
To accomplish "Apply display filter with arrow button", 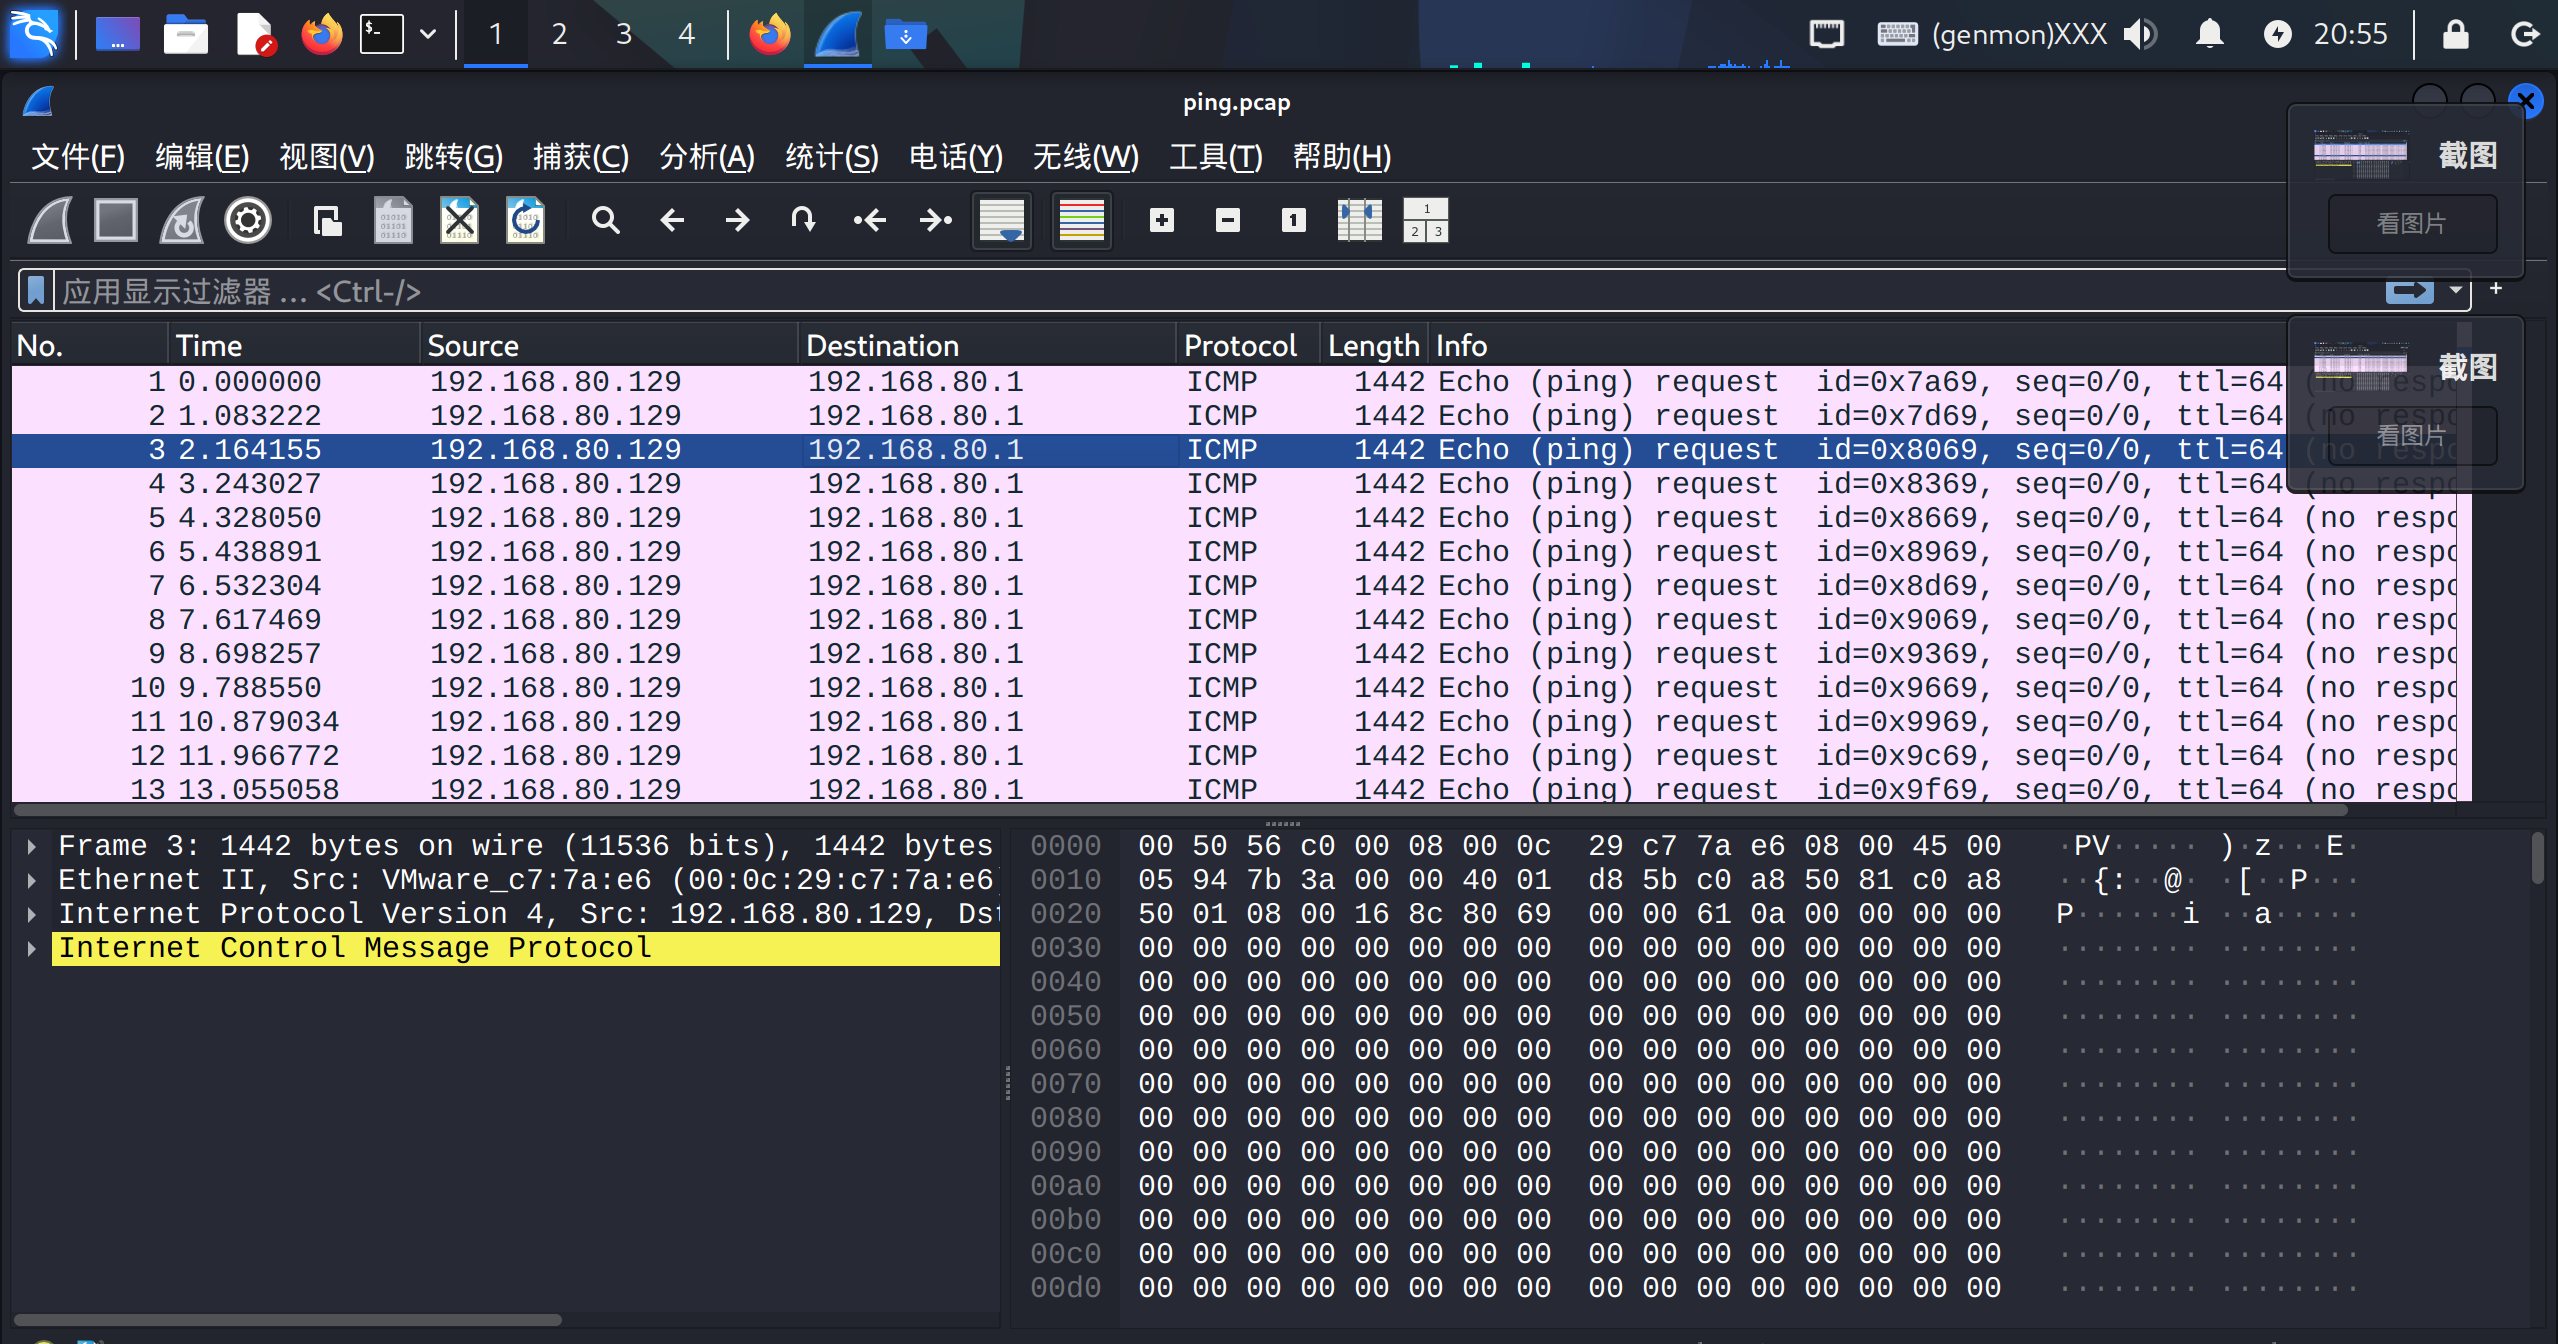I will [2408, 291].
